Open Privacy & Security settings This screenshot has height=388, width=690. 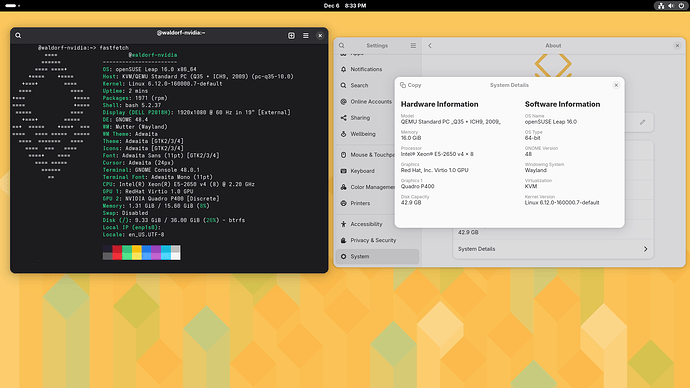378,240
